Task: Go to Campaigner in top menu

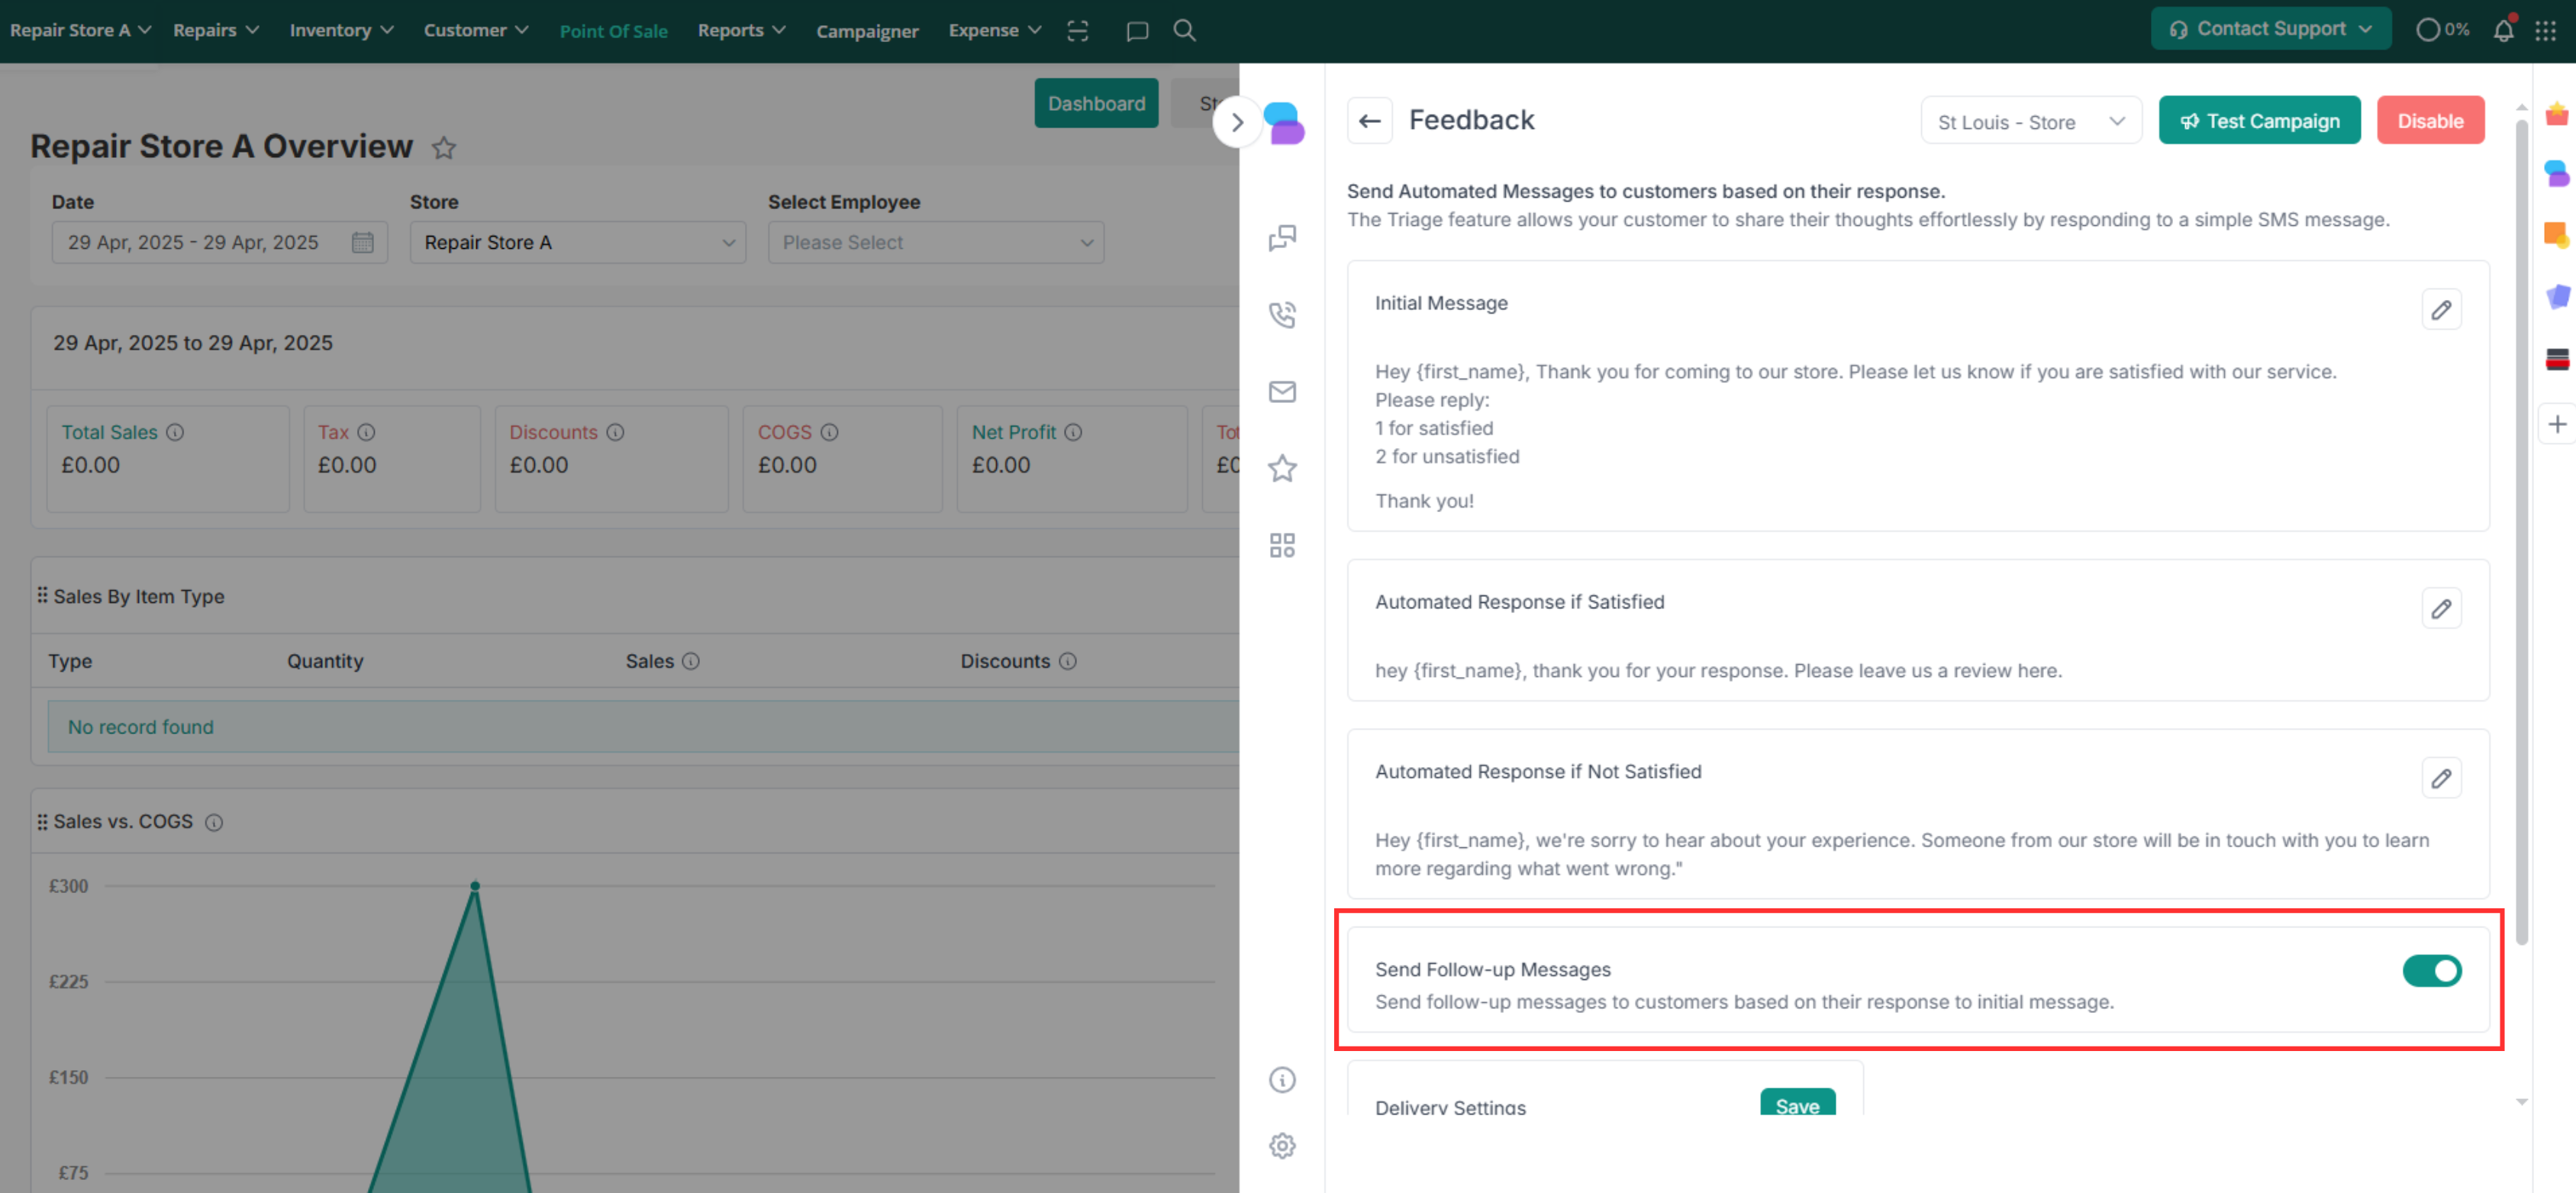Action: coord(866,31)
